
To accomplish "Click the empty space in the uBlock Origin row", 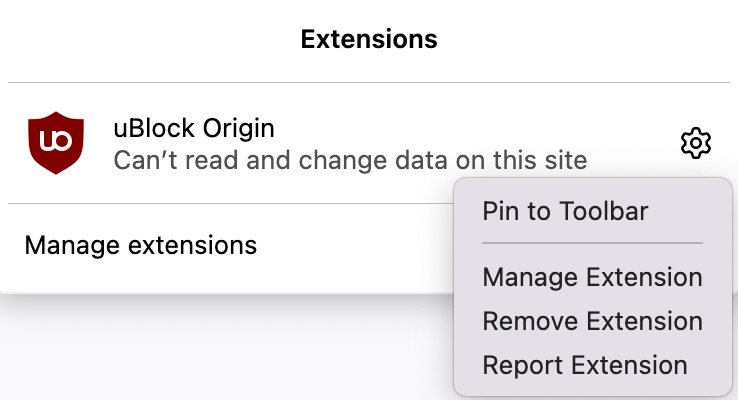I will pyautogui.click(x=630, y=130).
